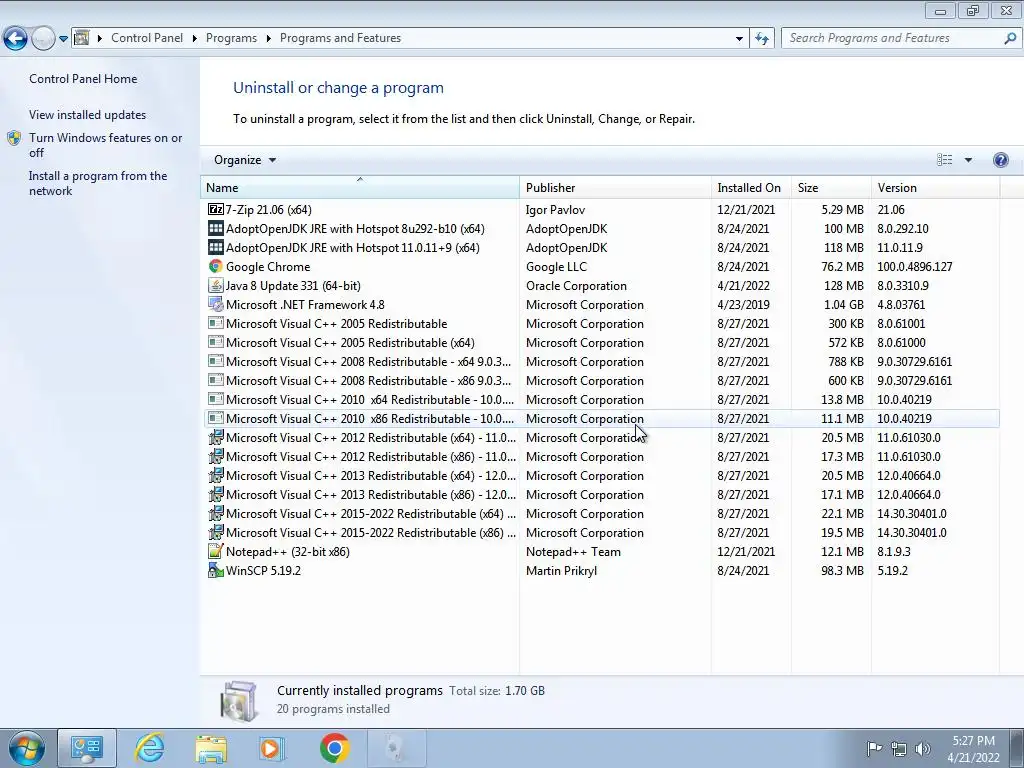This screenshot has height=768, width=1024.
Task: Launch Chrome from the taskbar
Action: [x=334, y=748]
